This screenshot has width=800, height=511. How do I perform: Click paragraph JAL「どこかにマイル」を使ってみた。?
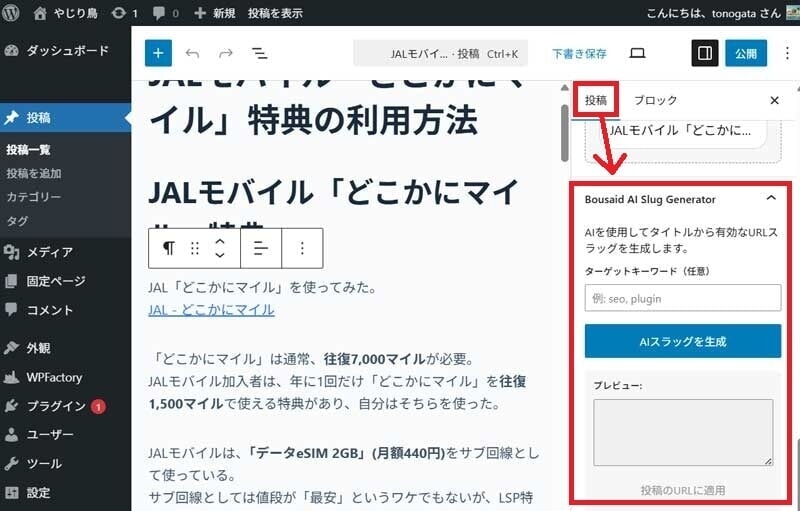click(263, 288)
